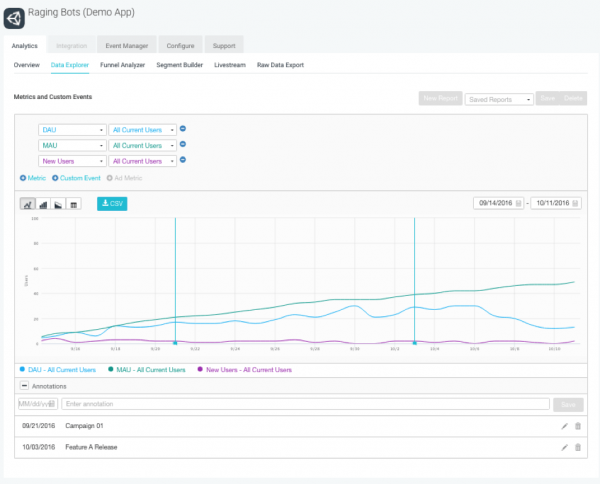Remove the MAU metric row
600x484 pixels.
point(183,144)
